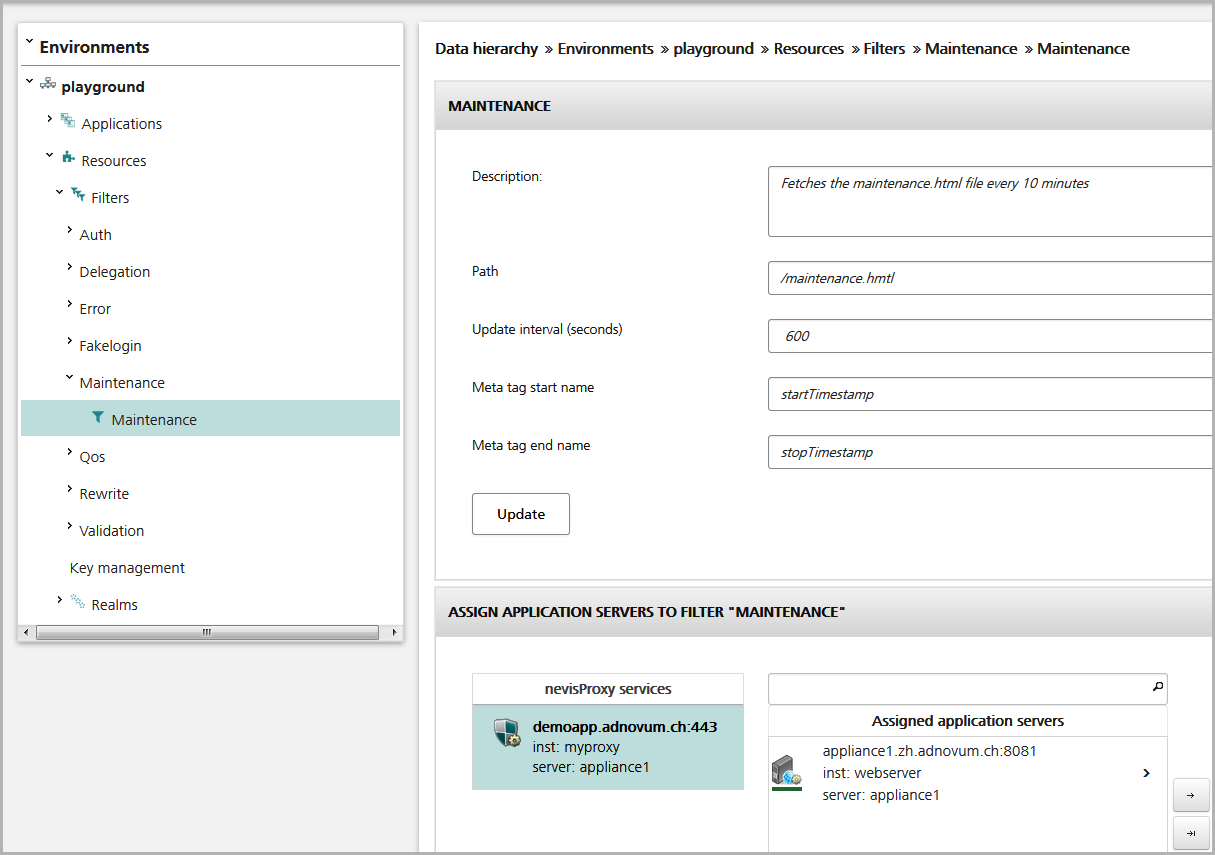Collapse the Environments panel
The image size is (1215, 855).
(x=29, y=43)
